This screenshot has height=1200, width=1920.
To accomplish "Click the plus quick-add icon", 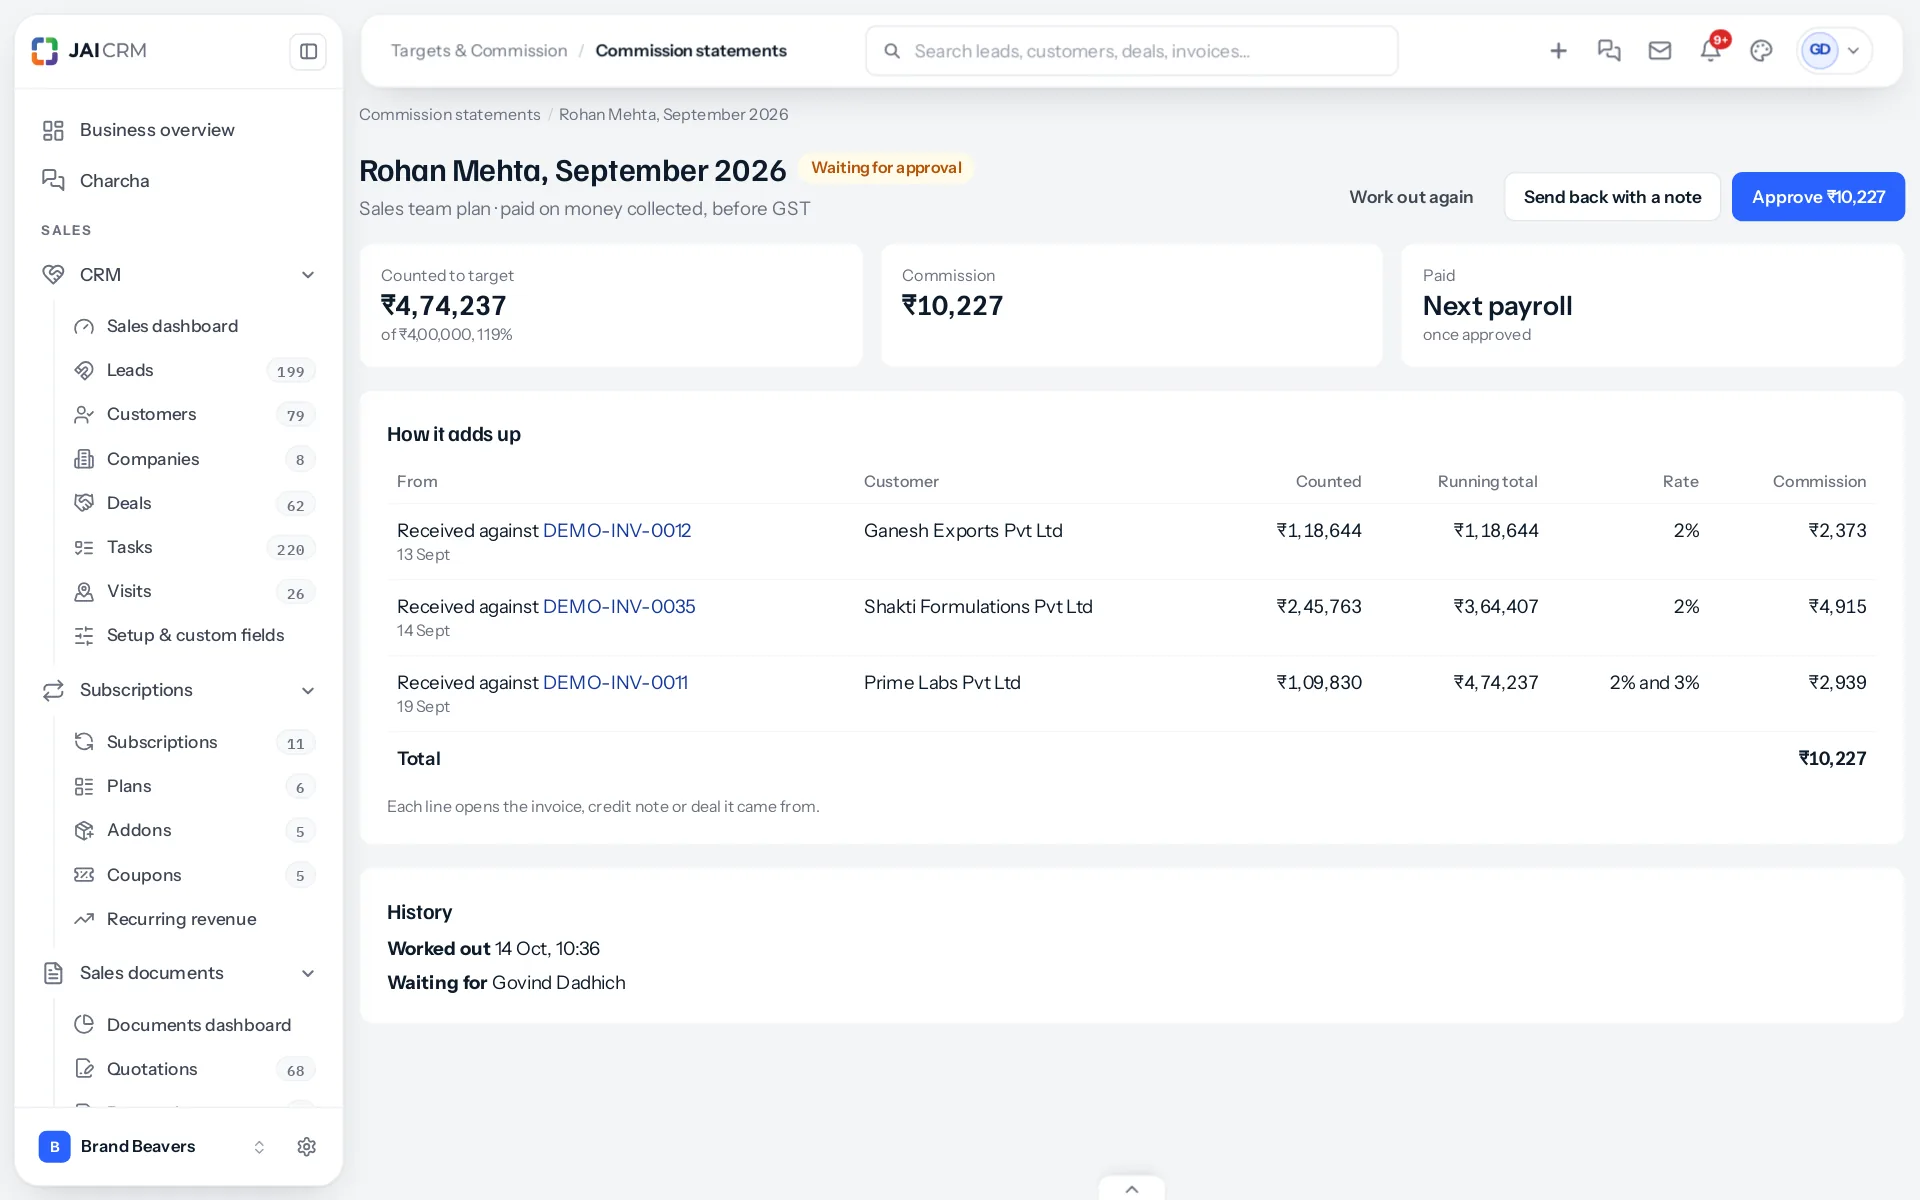I will (x=1558, y=51).
